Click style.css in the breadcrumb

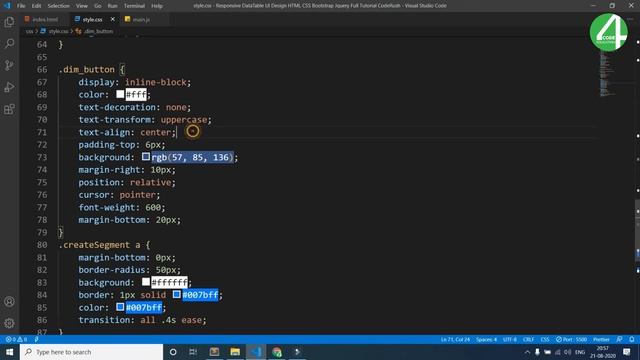coord(58,31)
